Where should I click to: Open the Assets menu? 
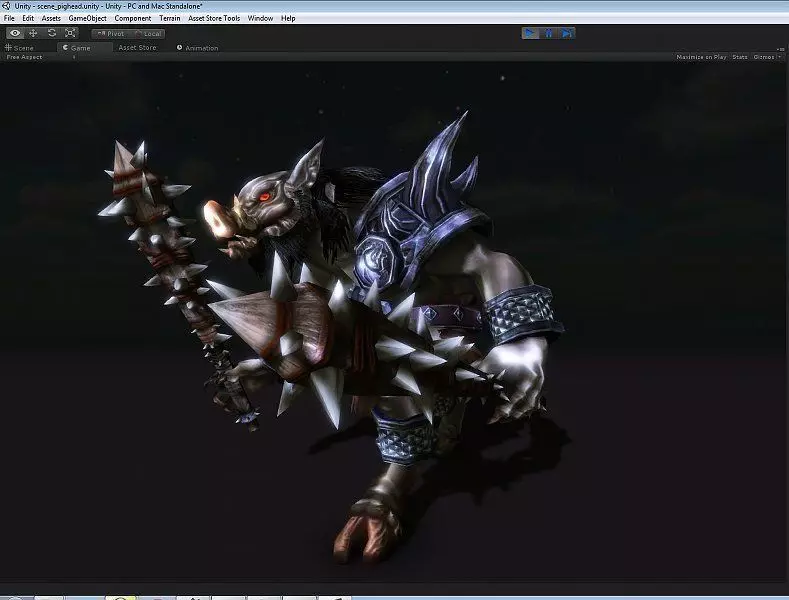pyautogui.click(x=51, y=18)
